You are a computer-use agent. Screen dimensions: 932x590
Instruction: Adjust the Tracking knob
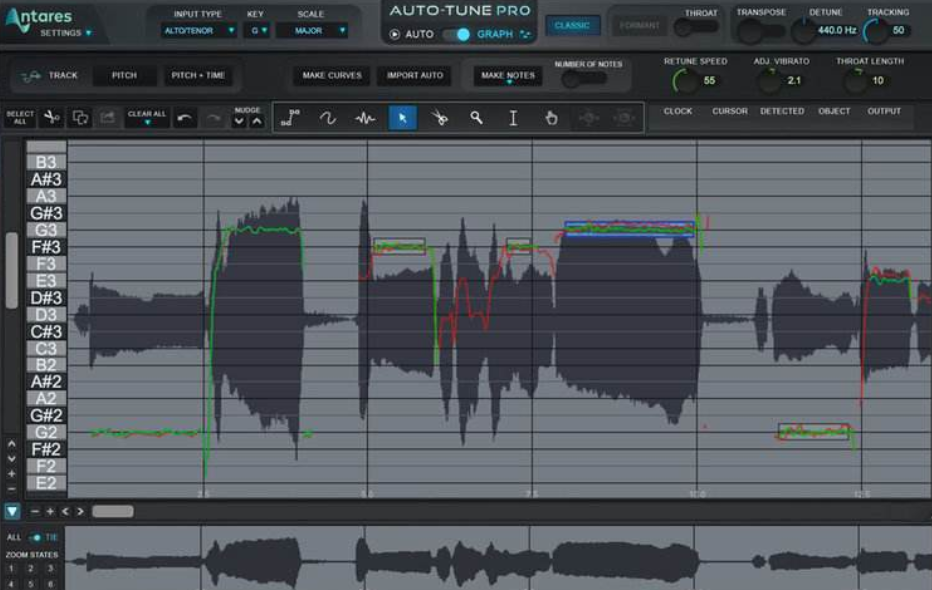tap(876, 30)
